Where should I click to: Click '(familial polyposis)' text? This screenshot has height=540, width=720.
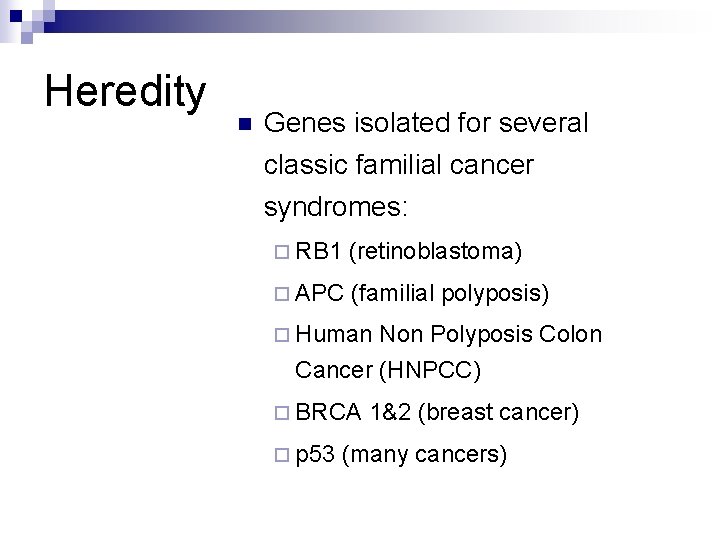[449, 293]
